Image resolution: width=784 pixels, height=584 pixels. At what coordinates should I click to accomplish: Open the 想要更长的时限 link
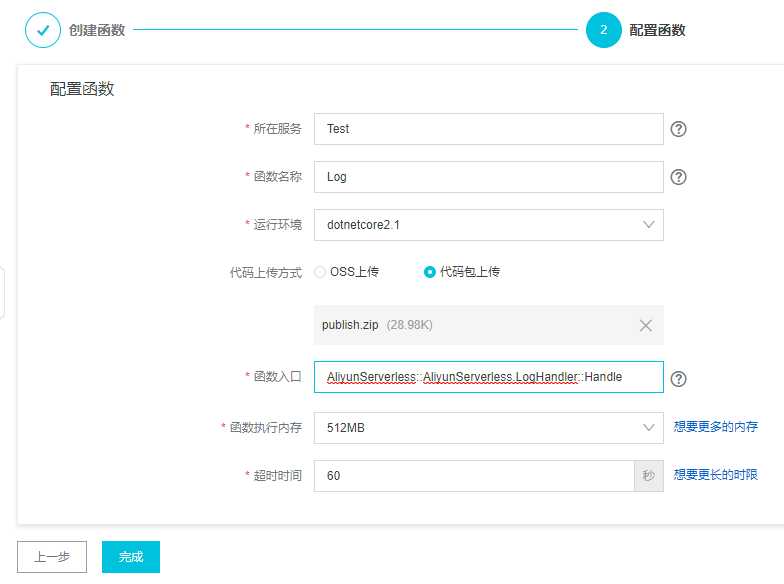coord(715,475)
